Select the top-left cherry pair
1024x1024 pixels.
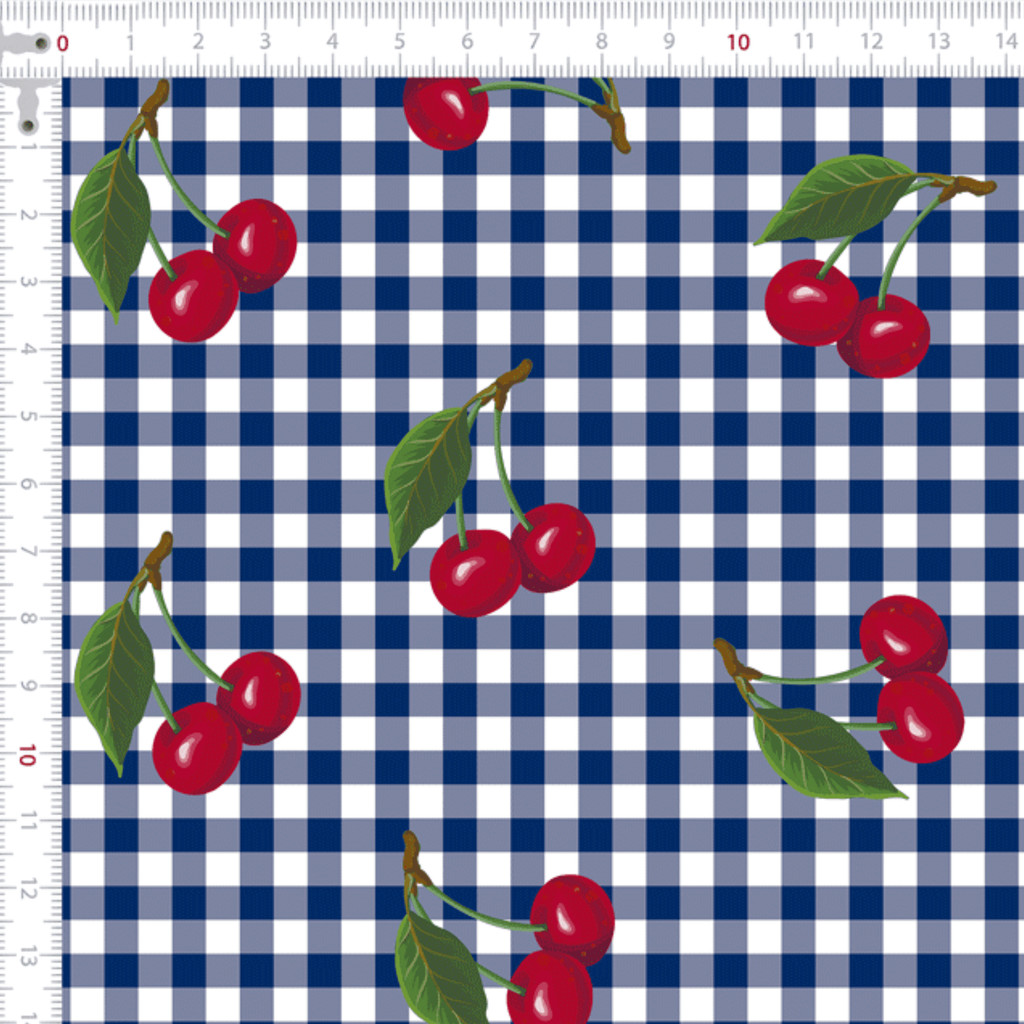pos(184,210)
